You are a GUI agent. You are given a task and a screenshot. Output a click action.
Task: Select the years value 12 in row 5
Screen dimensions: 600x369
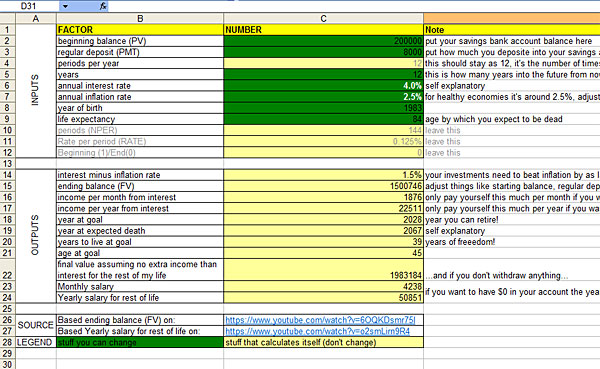point(323,75)
